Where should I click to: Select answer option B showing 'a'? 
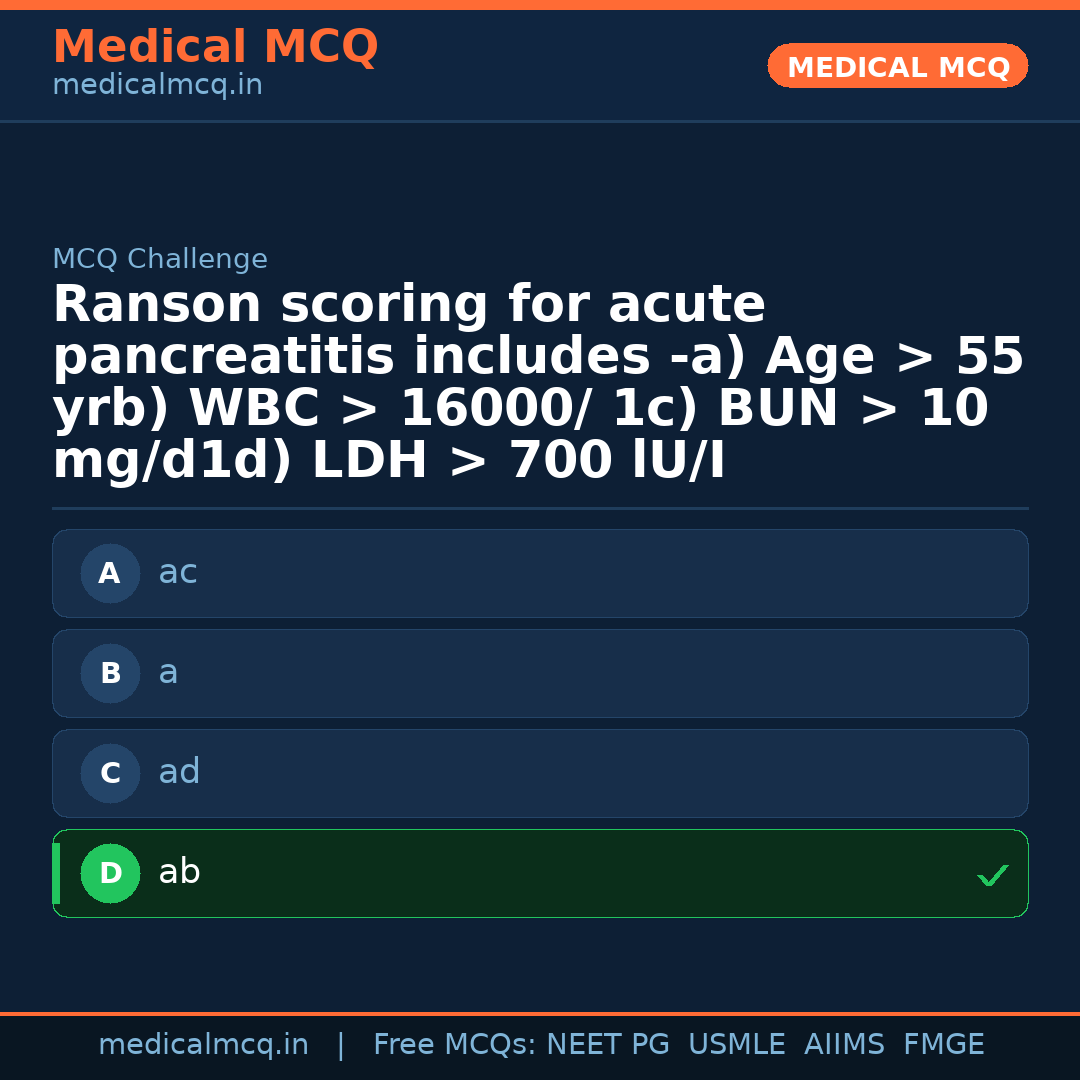[540, 673]
